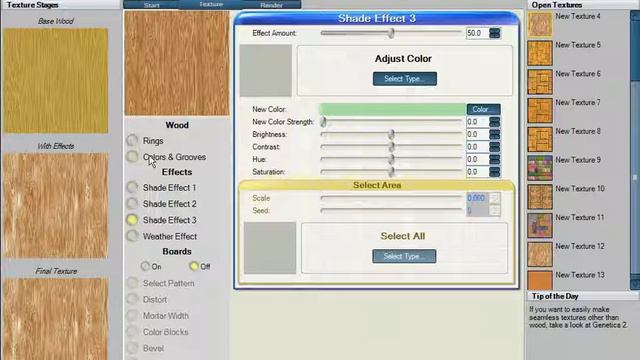Click the 'Select Area' section header

coord(377,185)
